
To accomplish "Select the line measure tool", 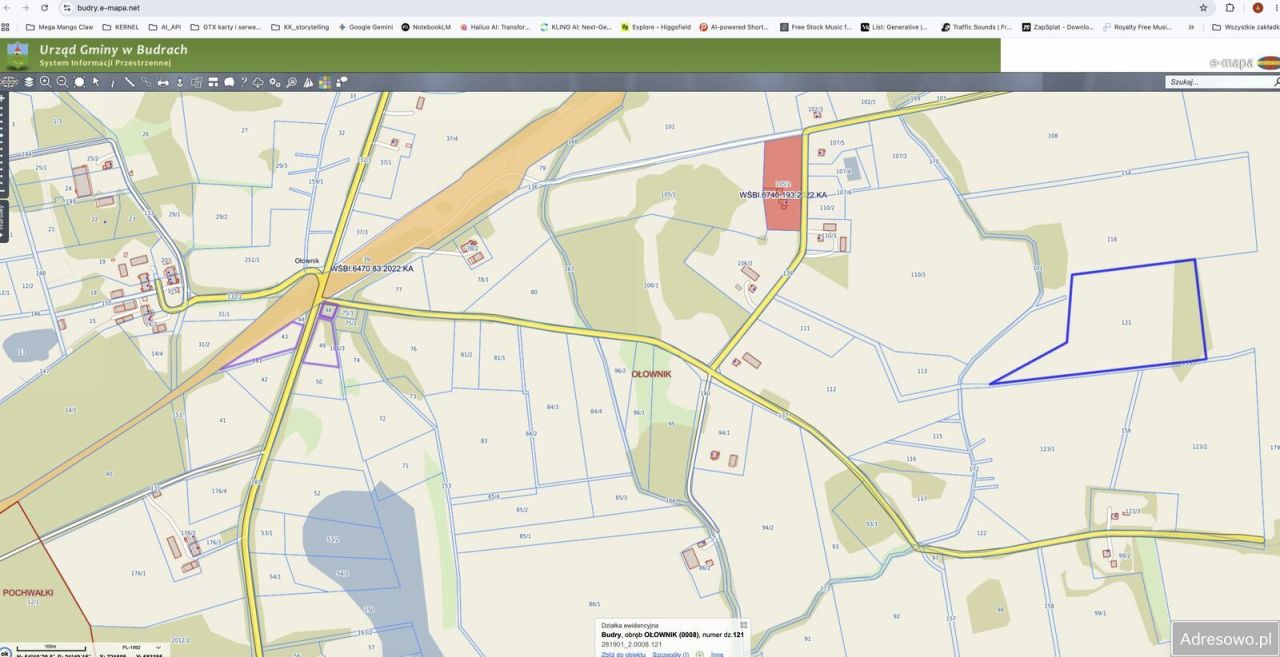I will pos(129,82).
